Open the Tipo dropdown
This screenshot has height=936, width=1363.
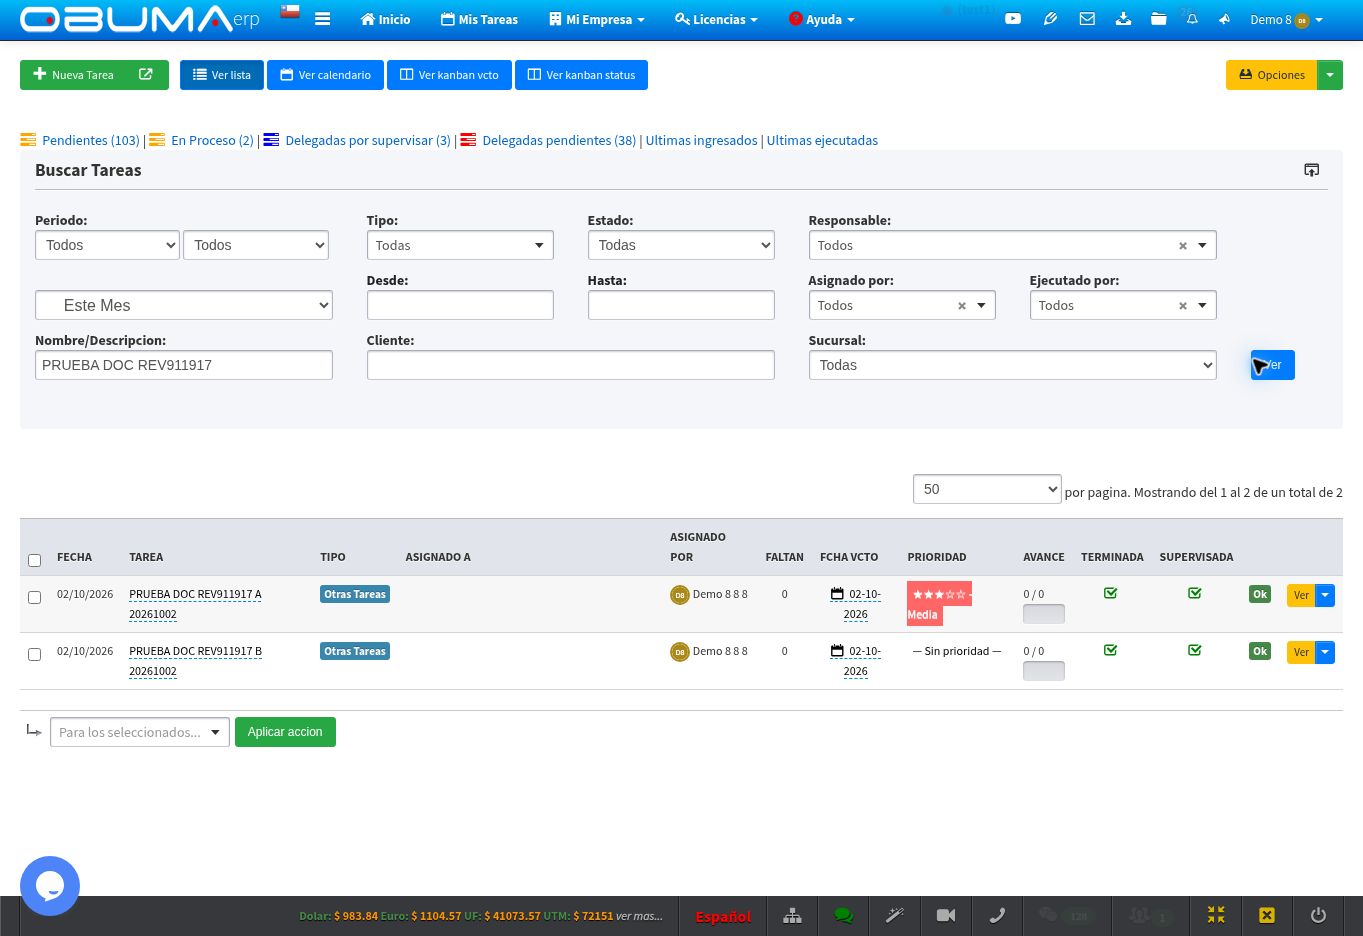click(x=460, y=245)
